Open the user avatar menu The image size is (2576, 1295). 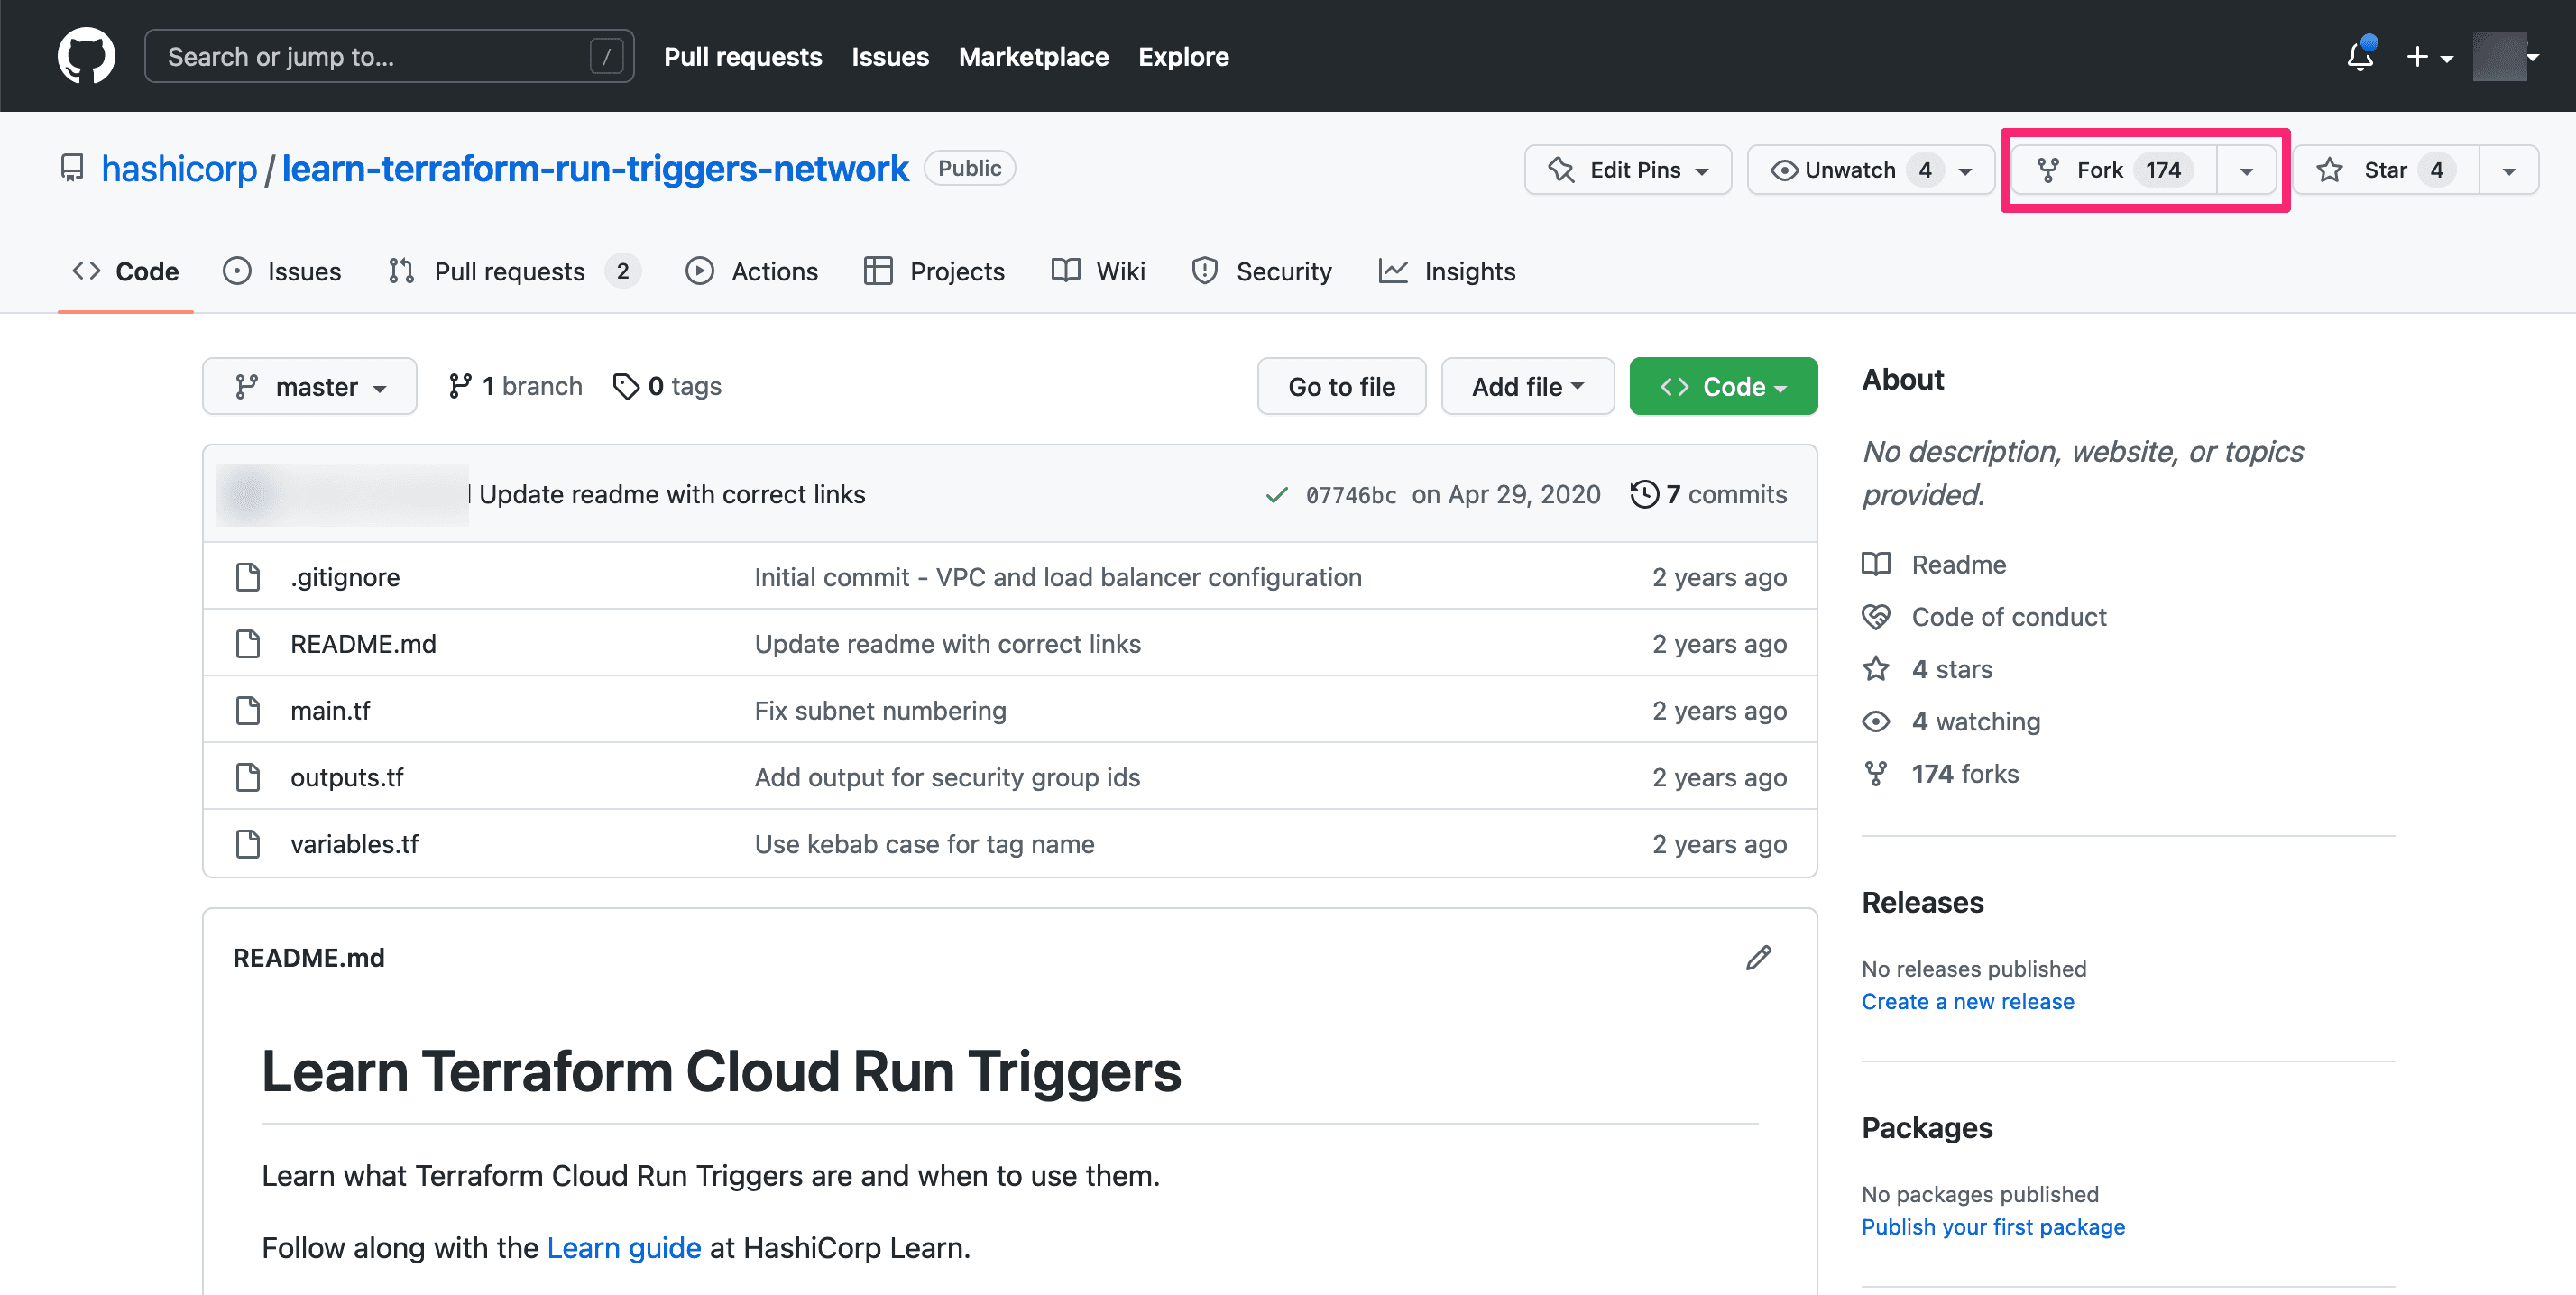click(2506, 57)
